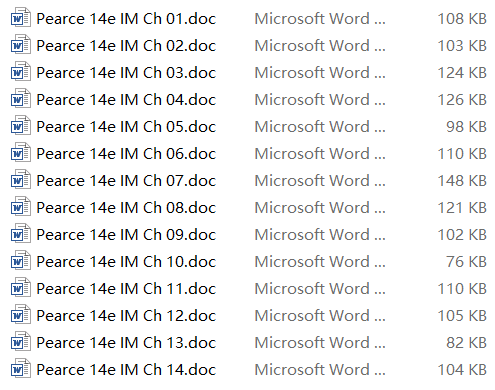The width and height of the screenshot is (495, 390).
Task: Click the 108 KB size value
Action: (x=462, y=19)
